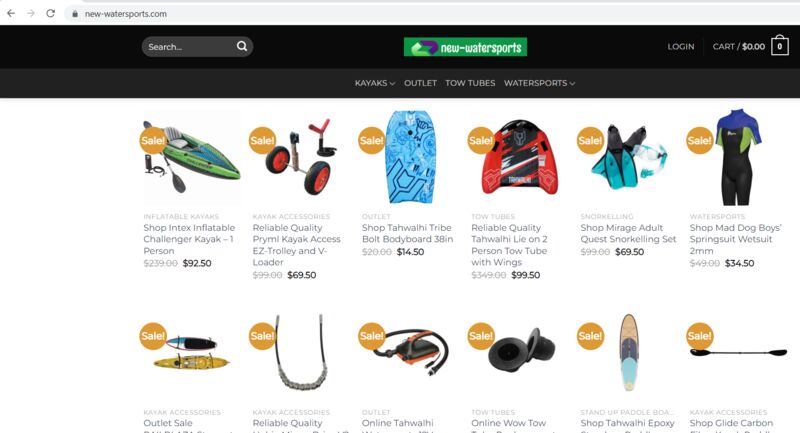The image size is (800, 433).
Task: Click the browser forward arrow
Action: click(31, 13)
